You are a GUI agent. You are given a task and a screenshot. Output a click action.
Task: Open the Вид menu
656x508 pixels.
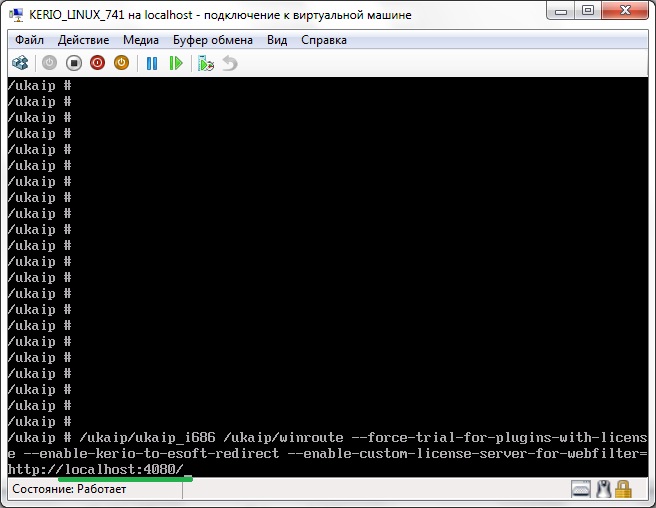pyautogui.click(x=277, y=40)
